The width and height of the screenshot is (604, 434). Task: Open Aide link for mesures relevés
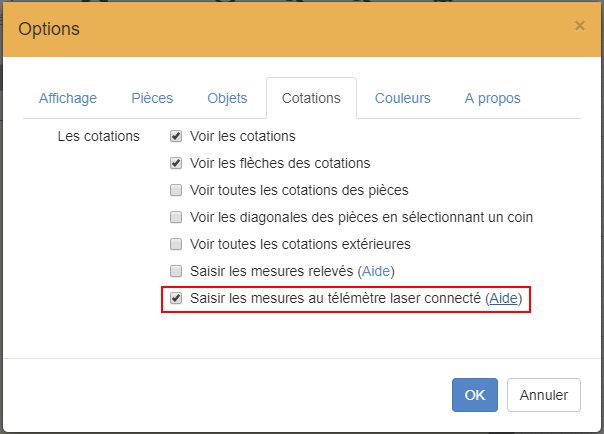point(377,271)
